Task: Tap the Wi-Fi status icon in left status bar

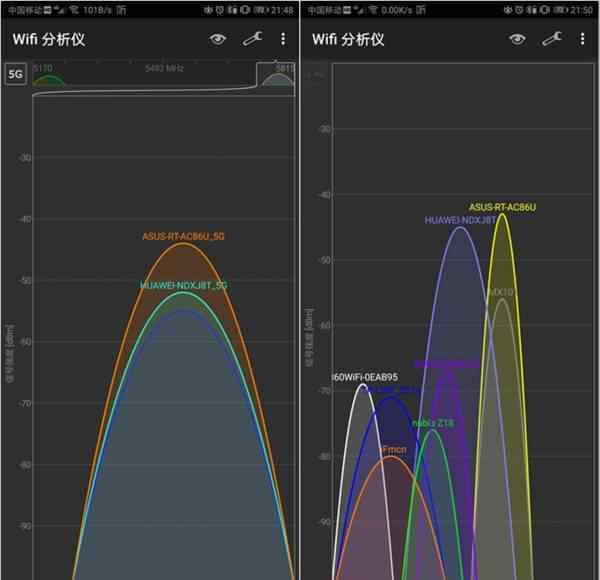Action: pyautogui.click(x=73, y=10)
